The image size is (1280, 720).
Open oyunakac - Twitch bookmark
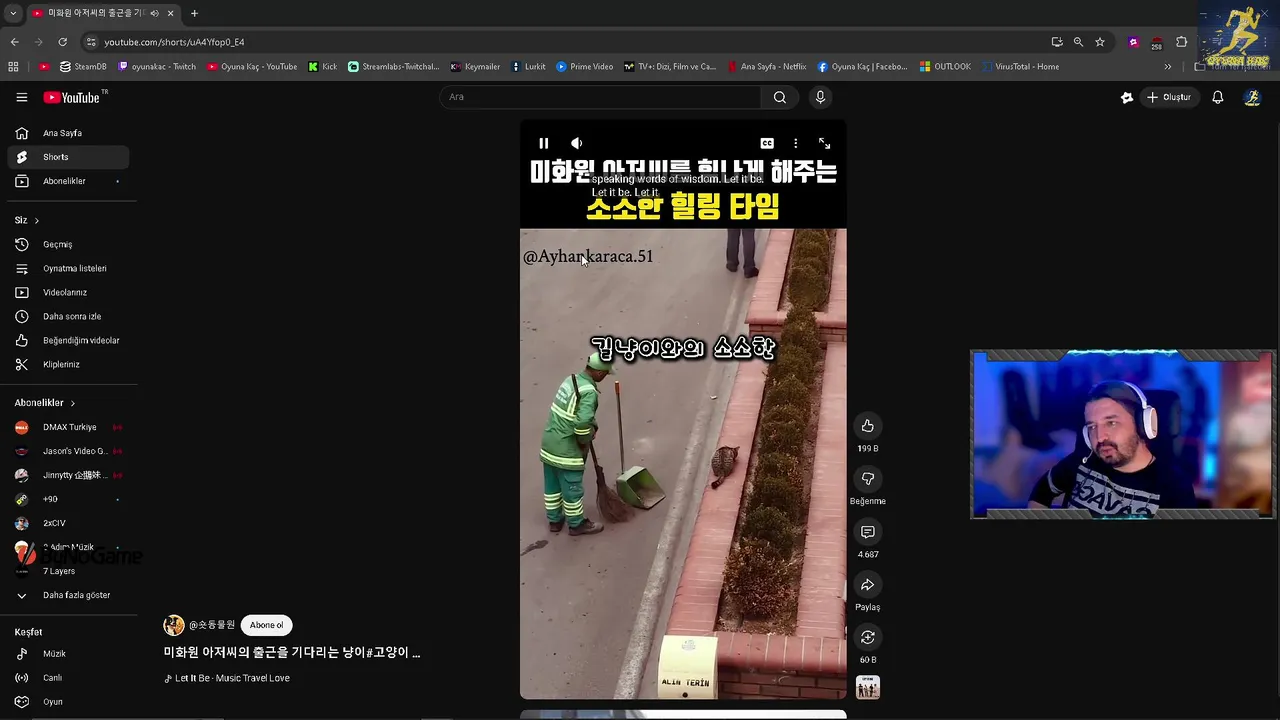tap(157, 67)
